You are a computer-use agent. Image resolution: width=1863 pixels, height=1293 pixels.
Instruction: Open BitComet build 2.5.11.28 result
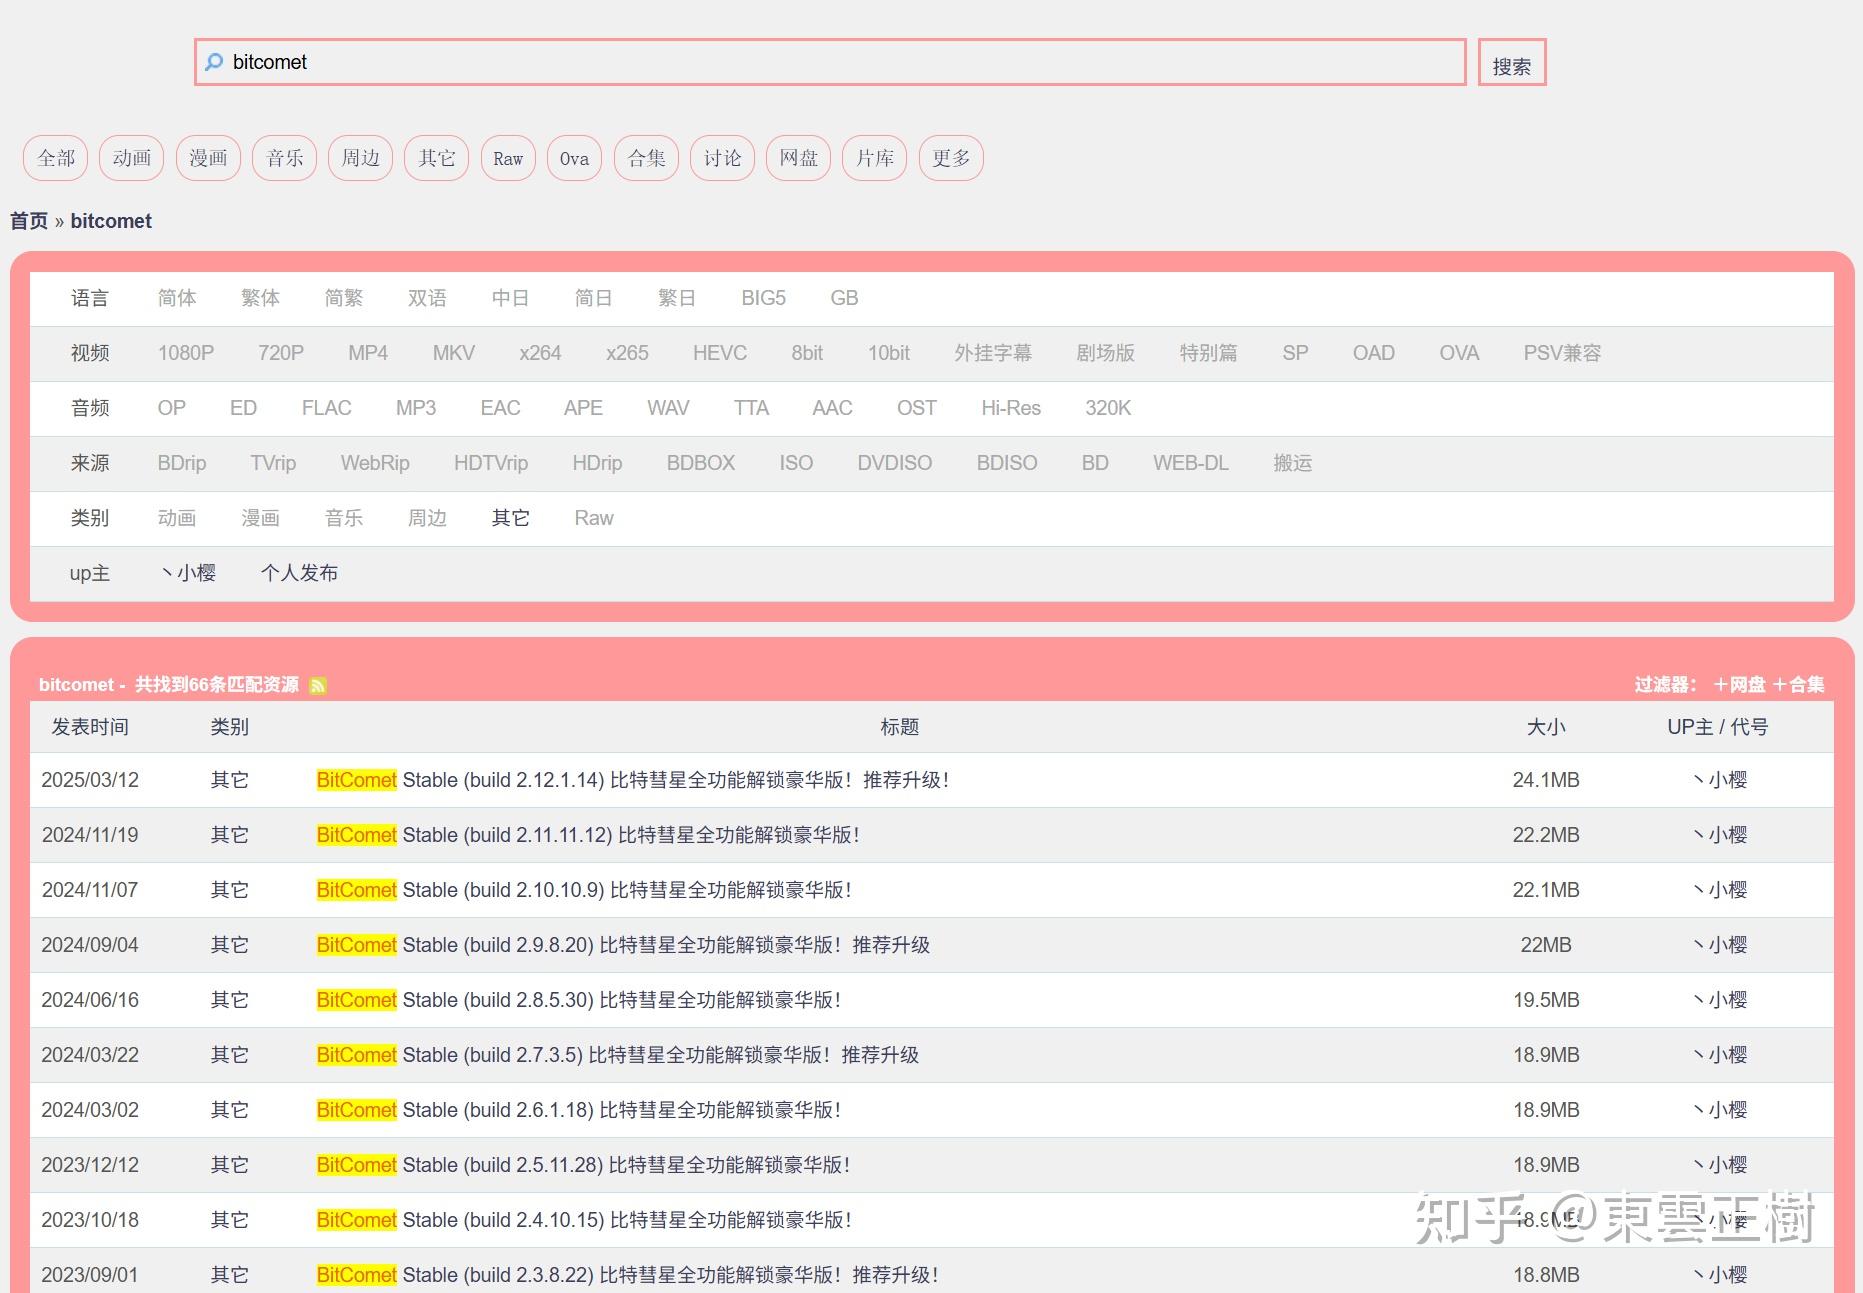(584, 1165)
